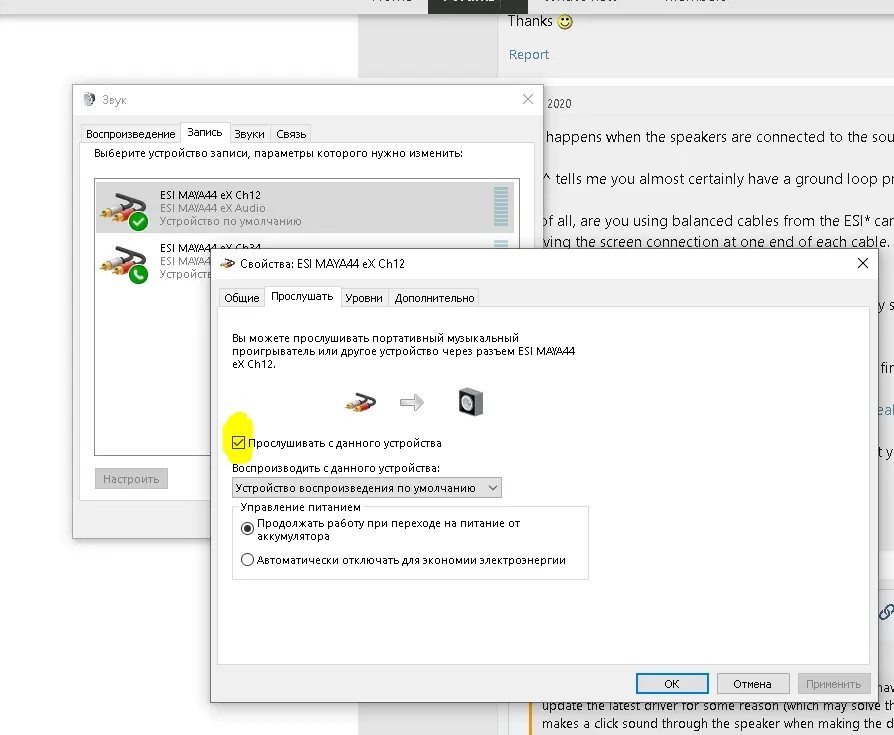Toggle Прослушивать с данного устройства checkbox

238,442
